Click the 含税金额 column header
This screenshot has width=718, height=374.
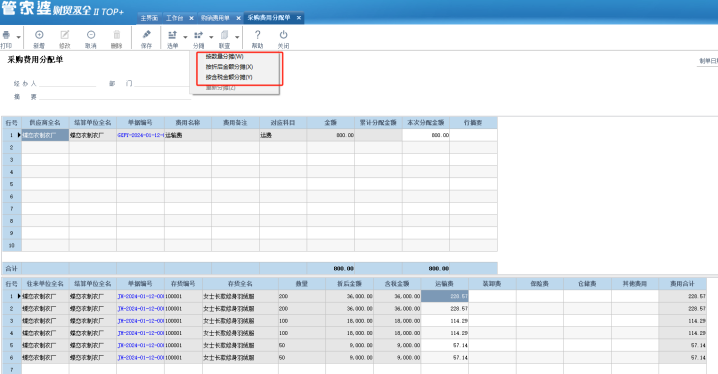tap(397, 284)
